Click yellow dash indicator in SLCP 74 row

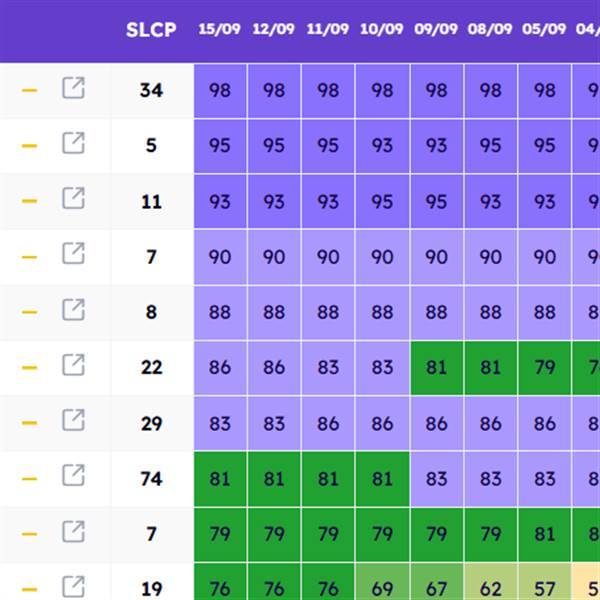[29, 479]
